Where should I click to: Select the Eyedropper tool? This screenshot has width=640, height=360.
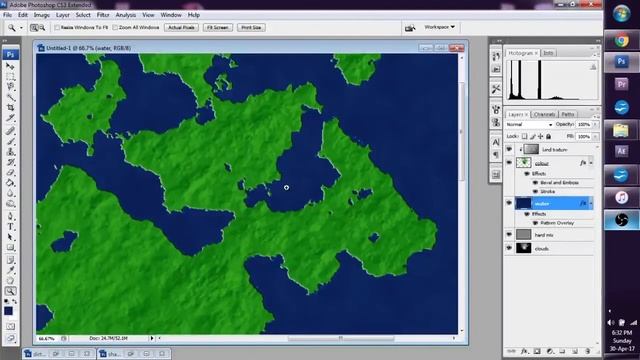(10, 270)
